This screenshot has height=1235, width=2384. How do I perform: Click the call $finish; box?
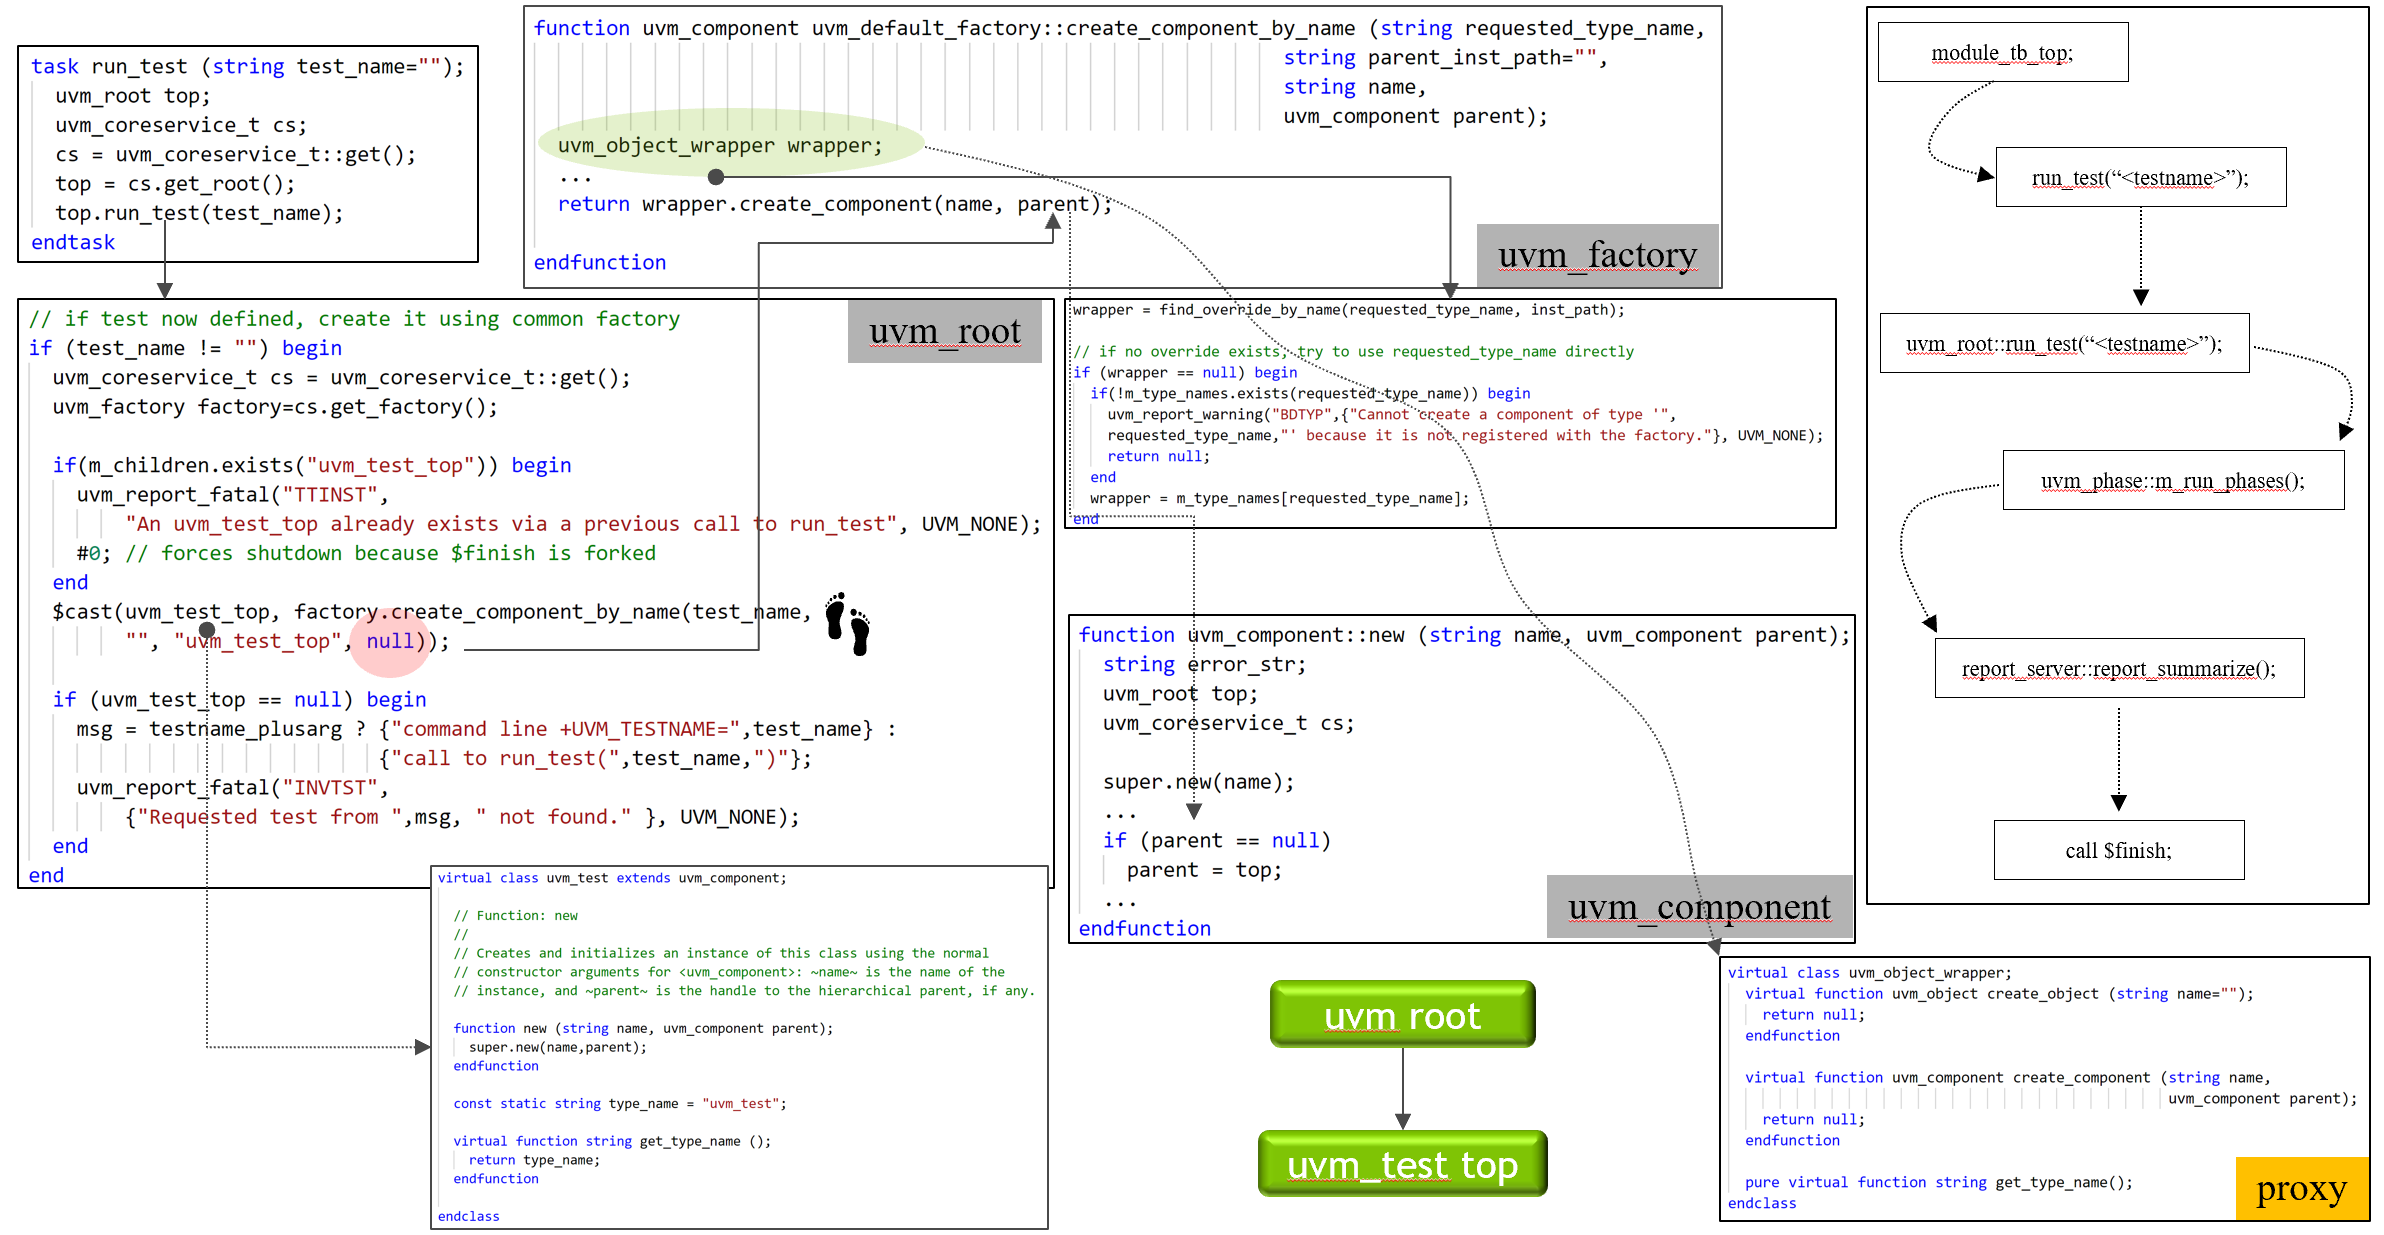coord(2118,851)
